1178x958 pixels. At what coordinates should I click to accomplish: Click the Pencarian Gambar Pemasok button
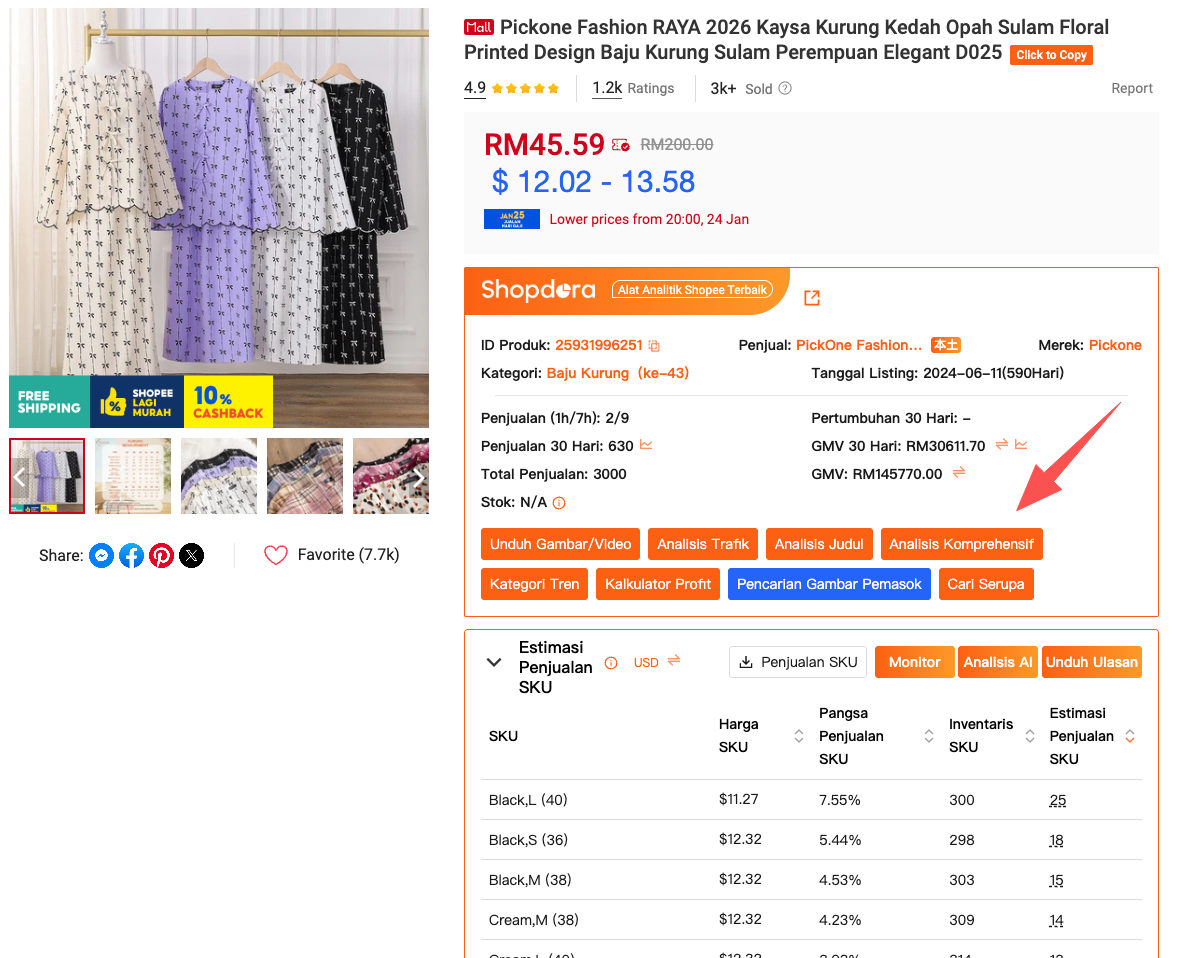[829, 584]
